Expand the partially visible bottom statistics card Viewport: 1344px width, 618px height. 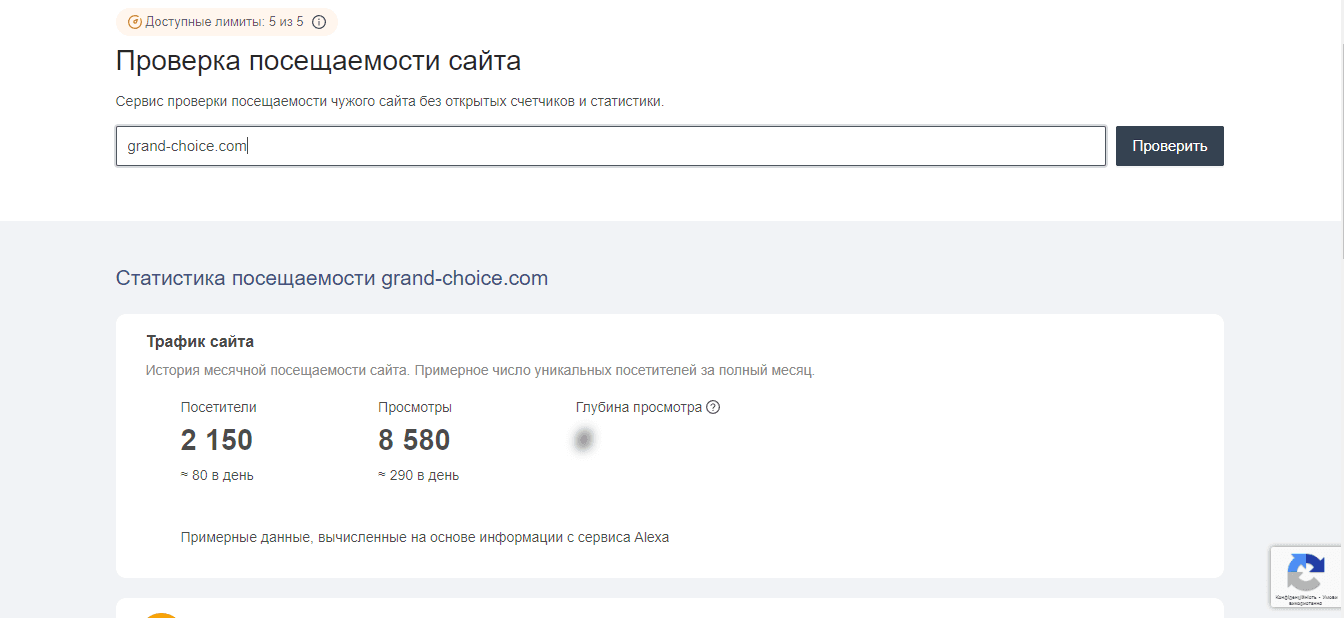(x=670, y=610)
